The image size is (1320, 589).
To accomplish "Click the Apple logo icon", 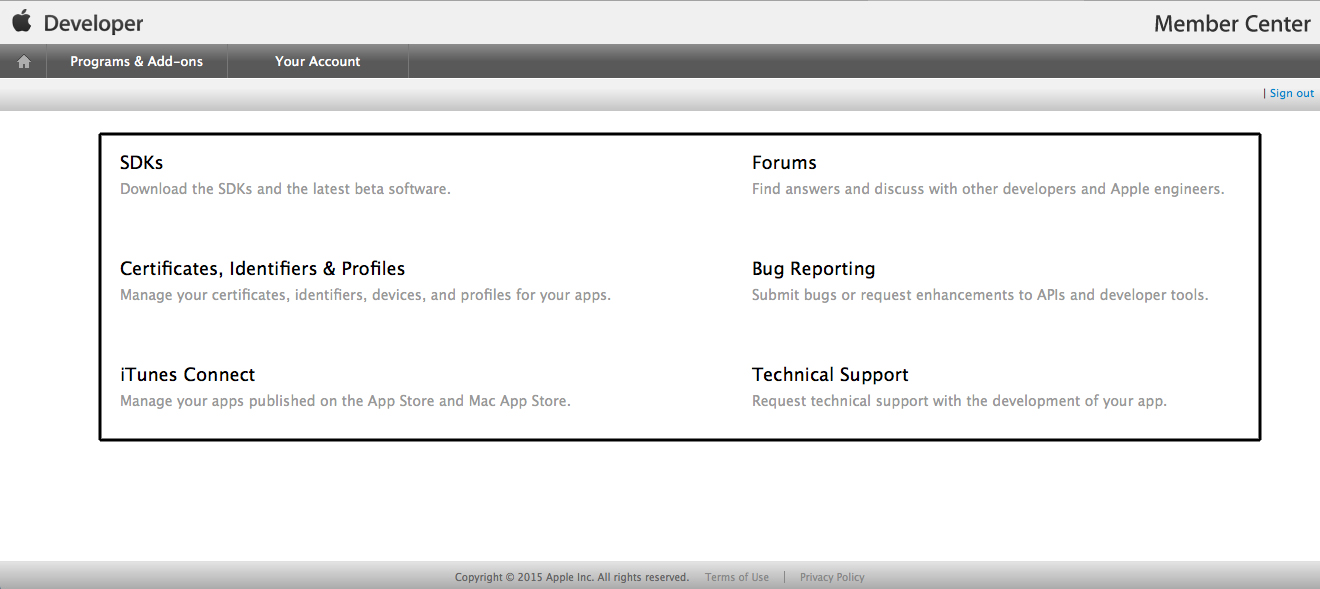I will click(21, 21).
